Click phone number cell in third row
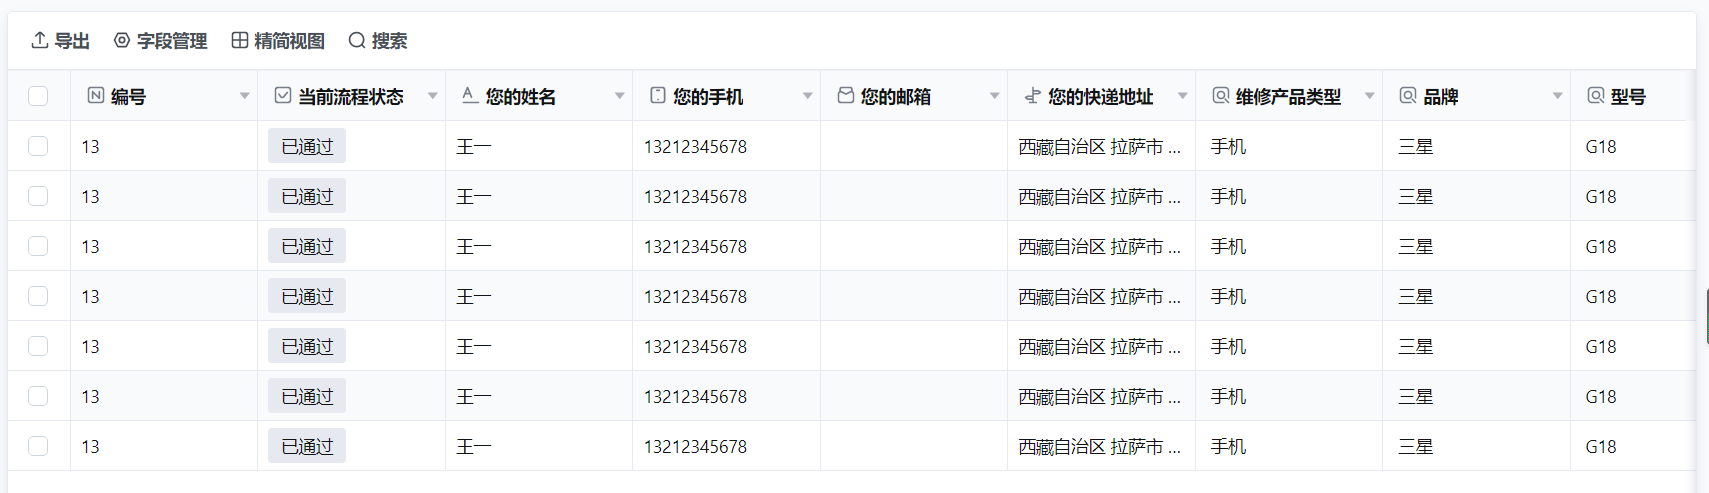 pos(695,246)
